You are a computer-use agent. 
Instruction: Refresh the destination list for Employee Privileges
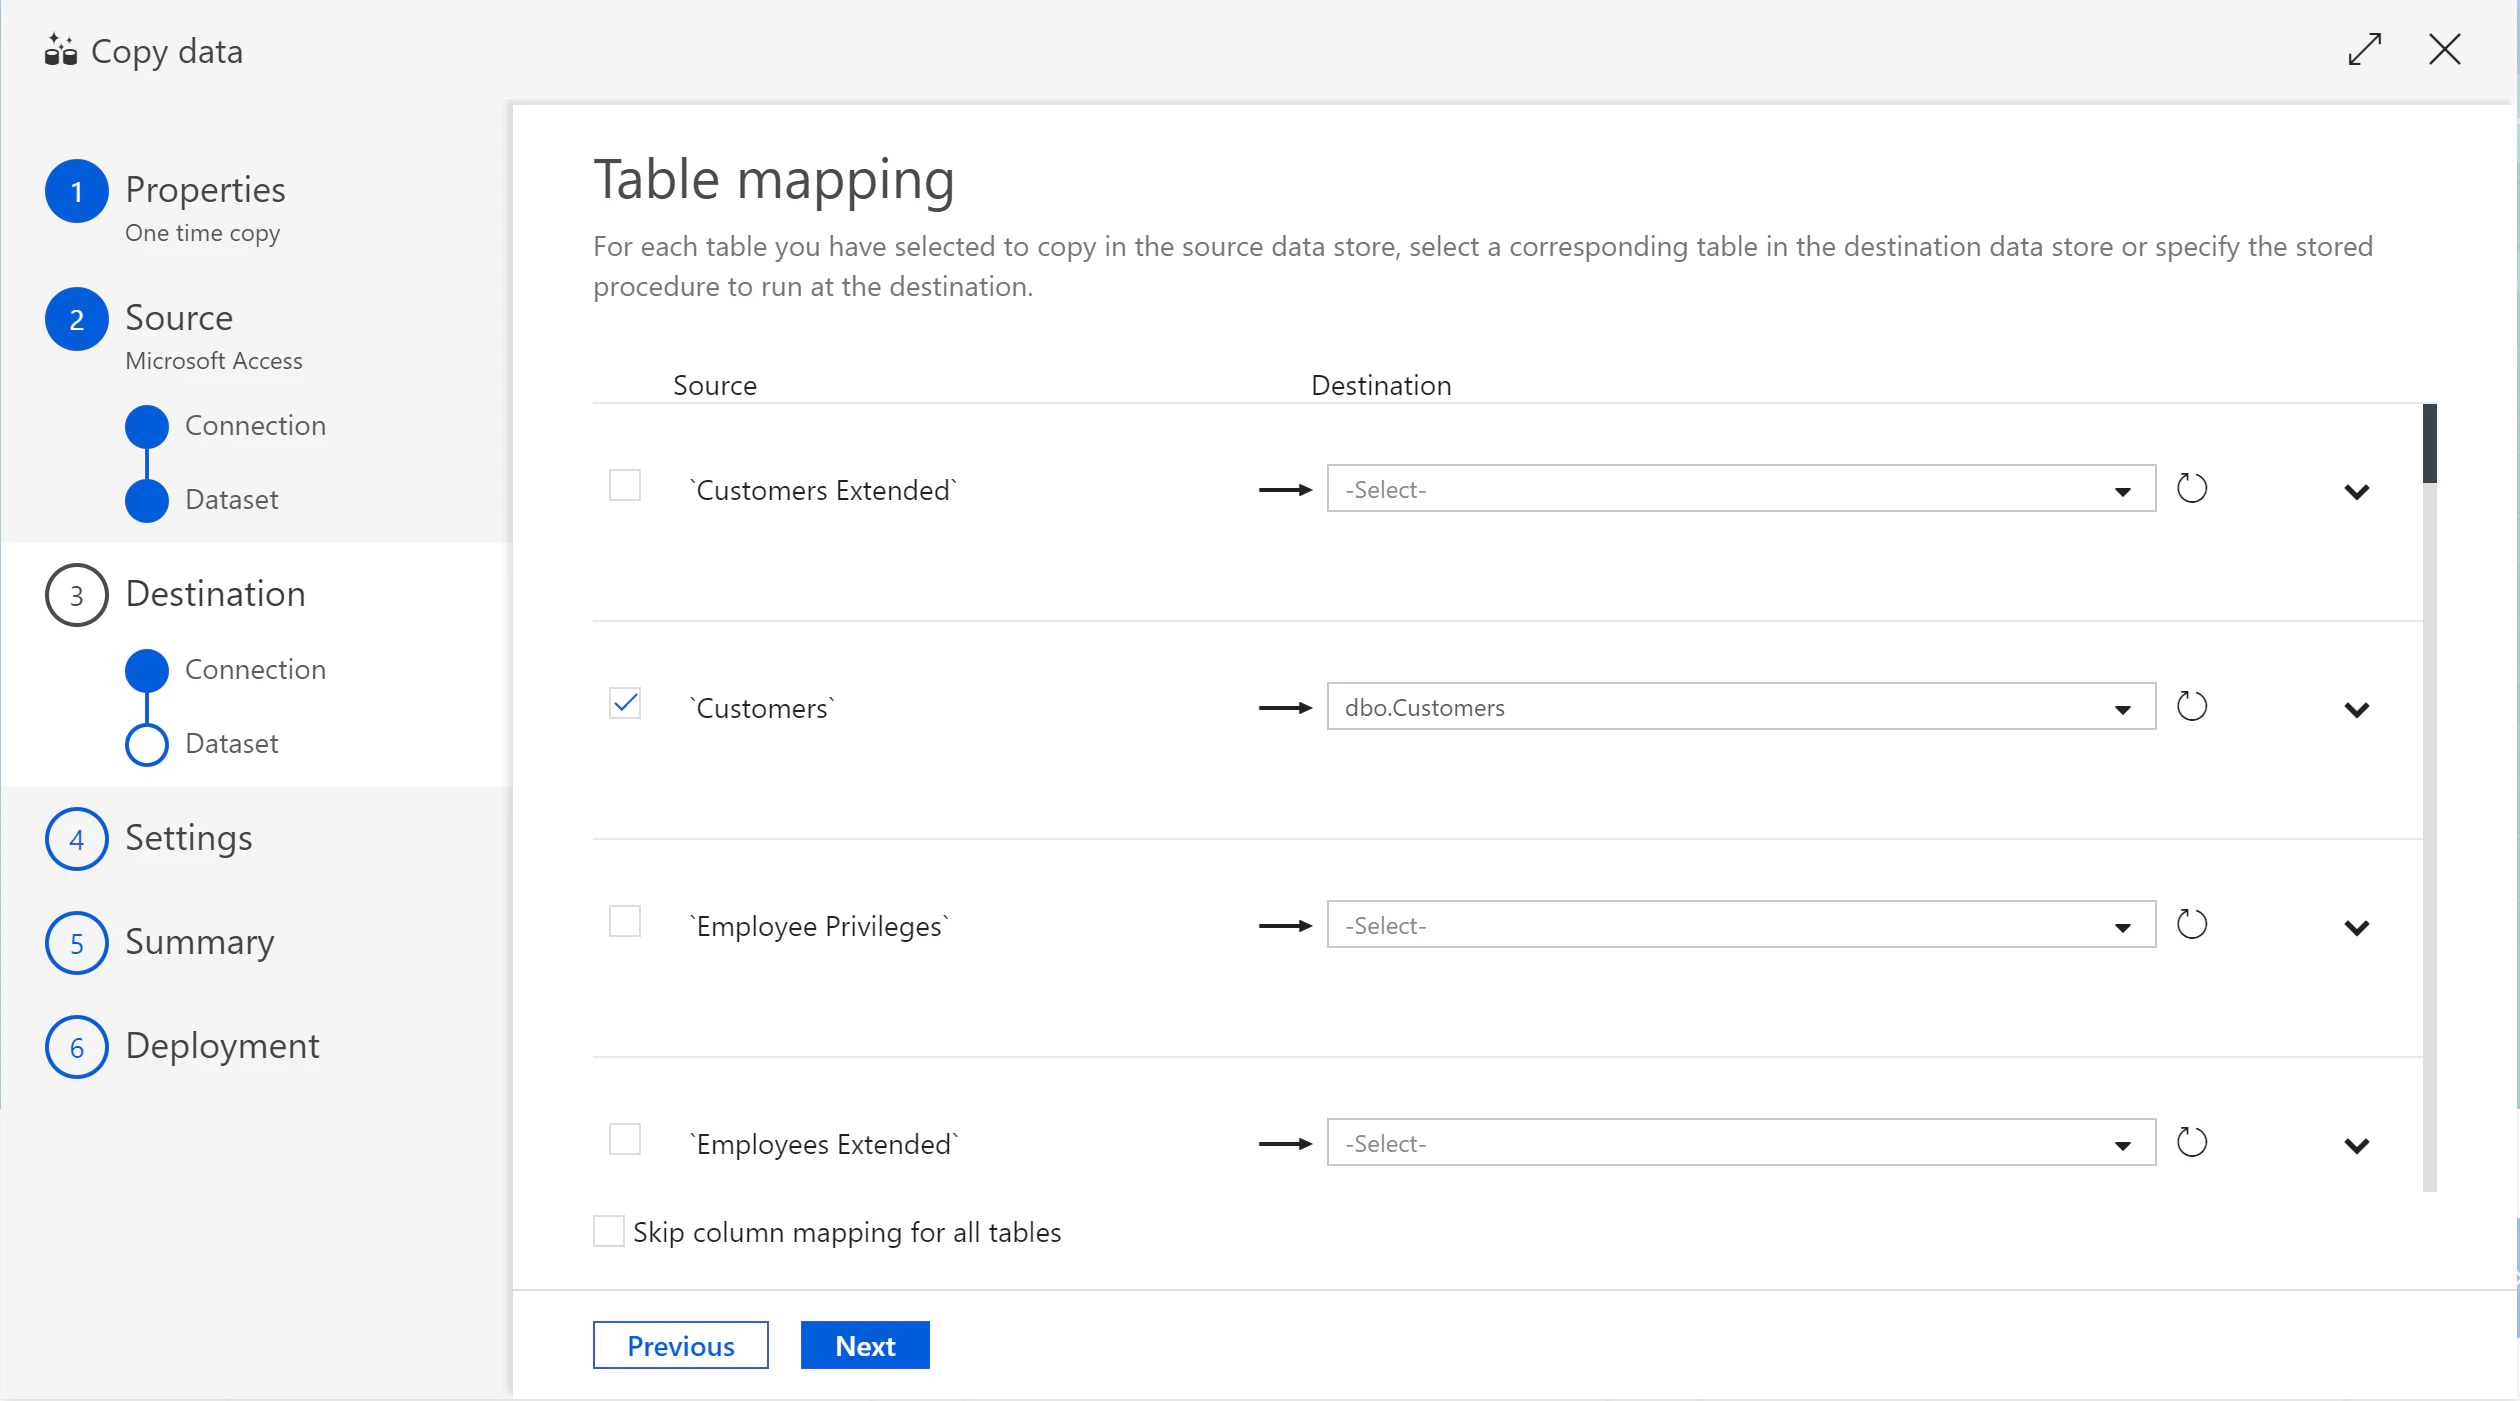(2191, 924)
